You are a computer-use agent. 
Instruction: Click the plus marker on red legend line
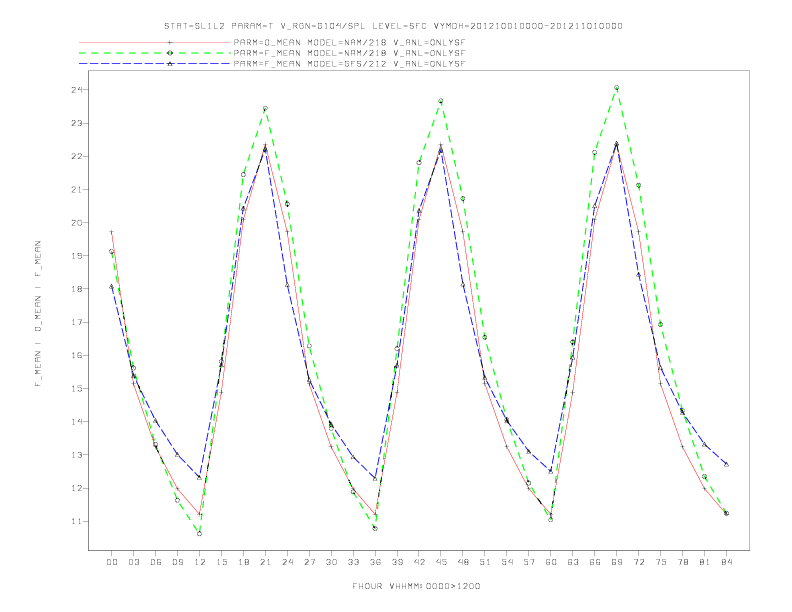(170, 42)
